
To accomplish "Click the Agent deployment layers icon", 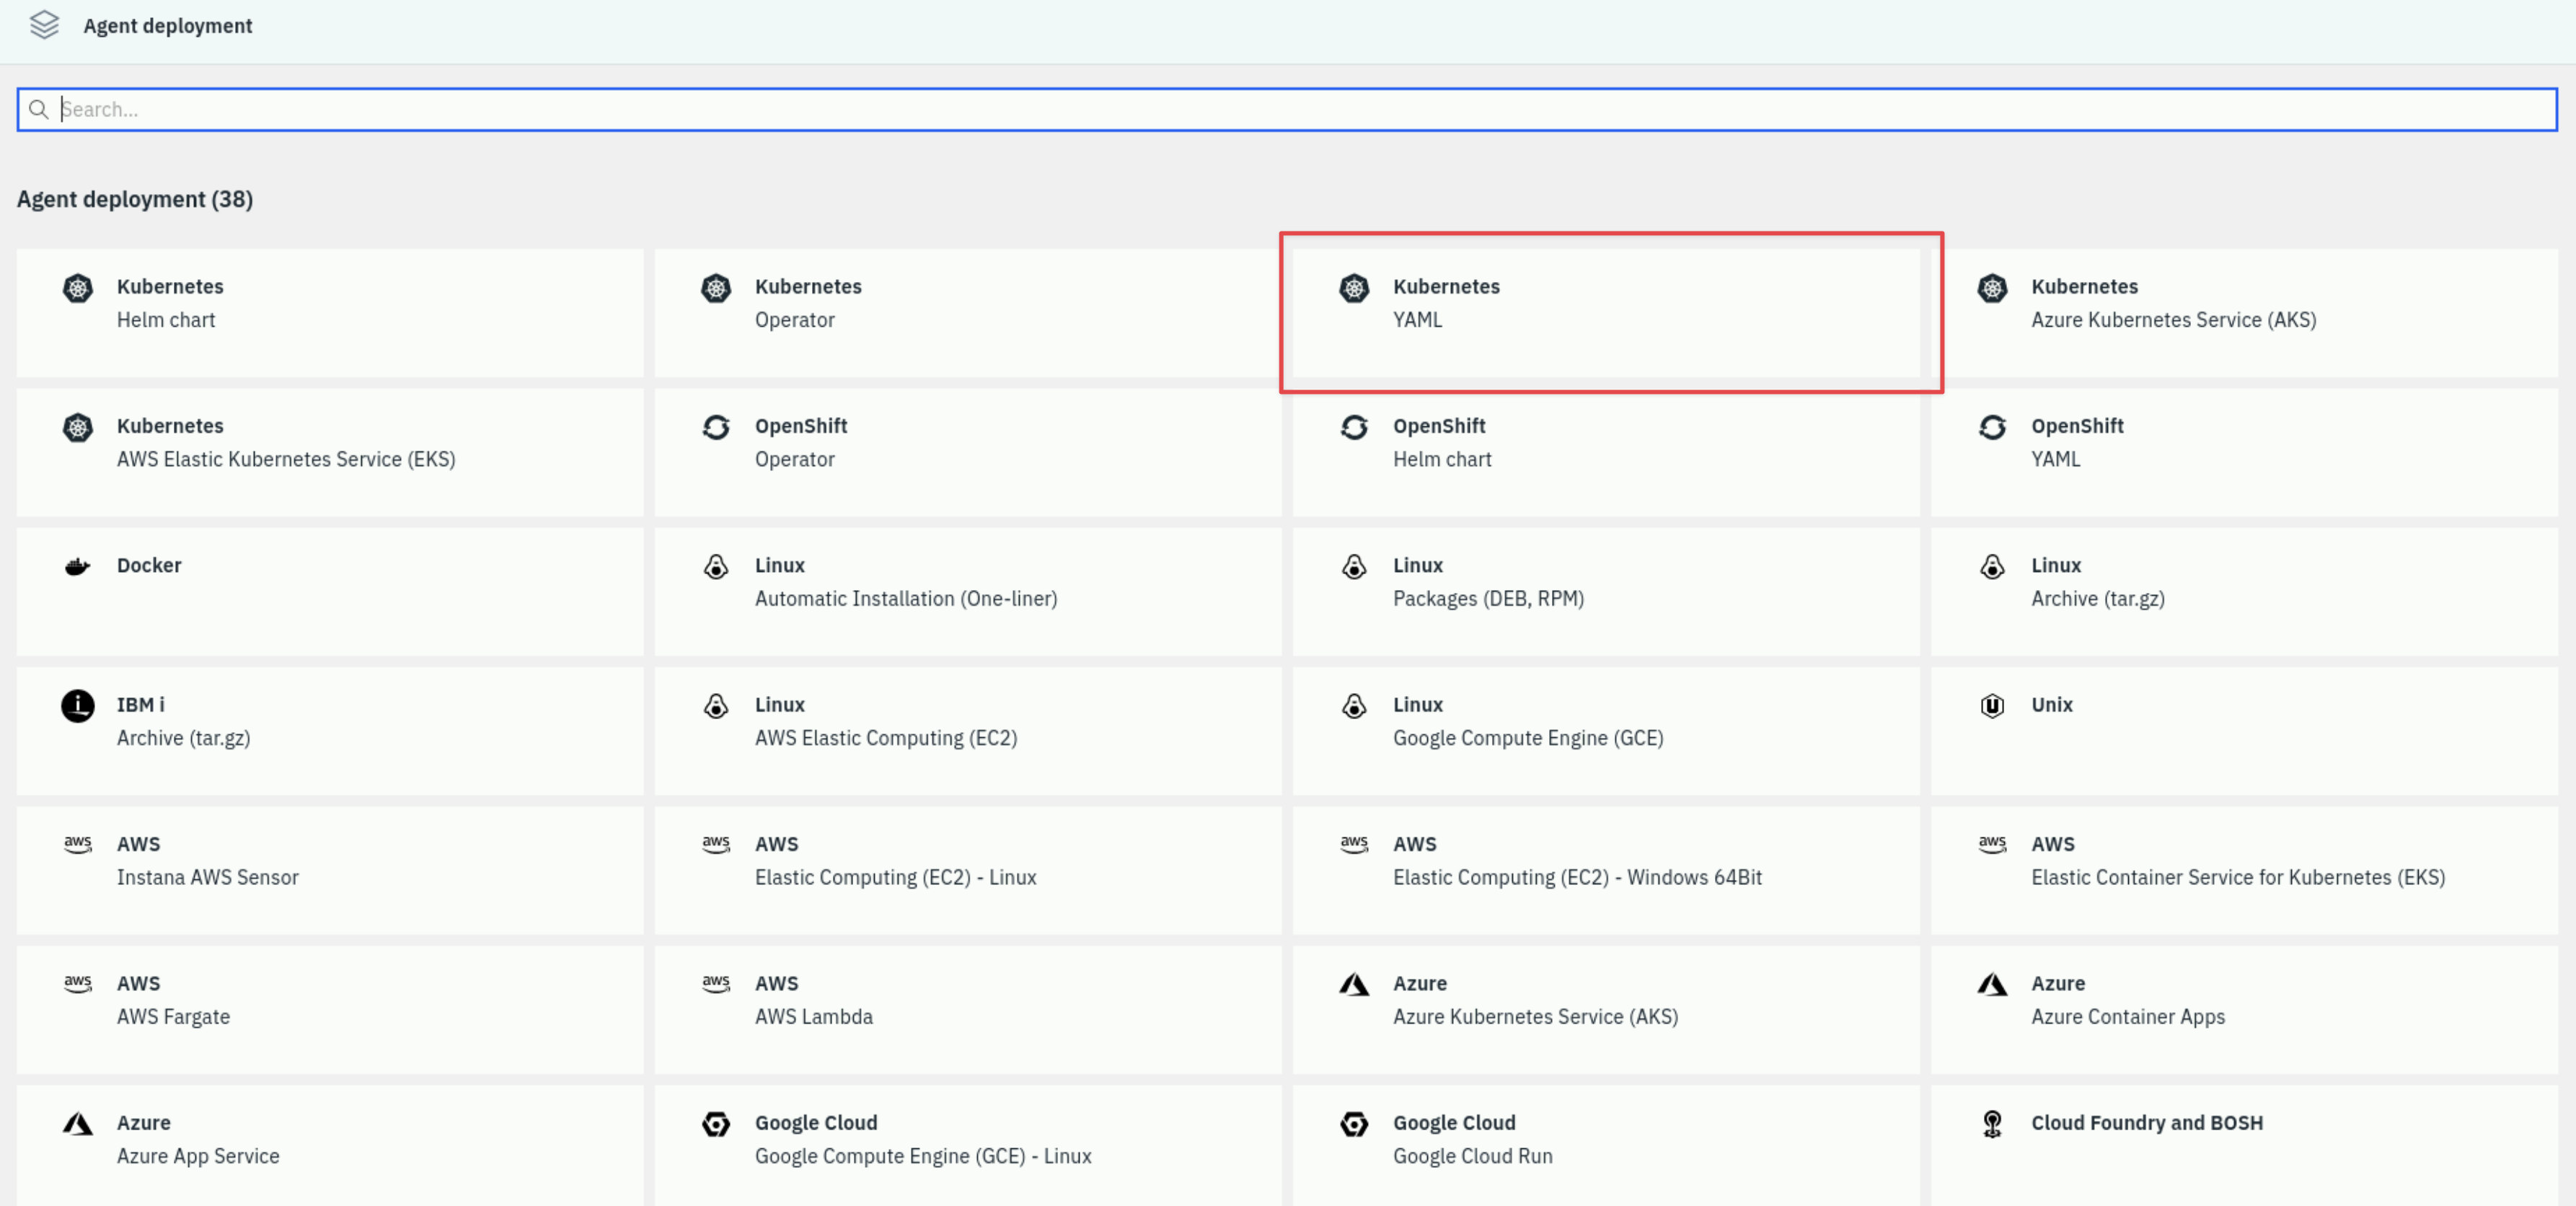I will [44, 25].
